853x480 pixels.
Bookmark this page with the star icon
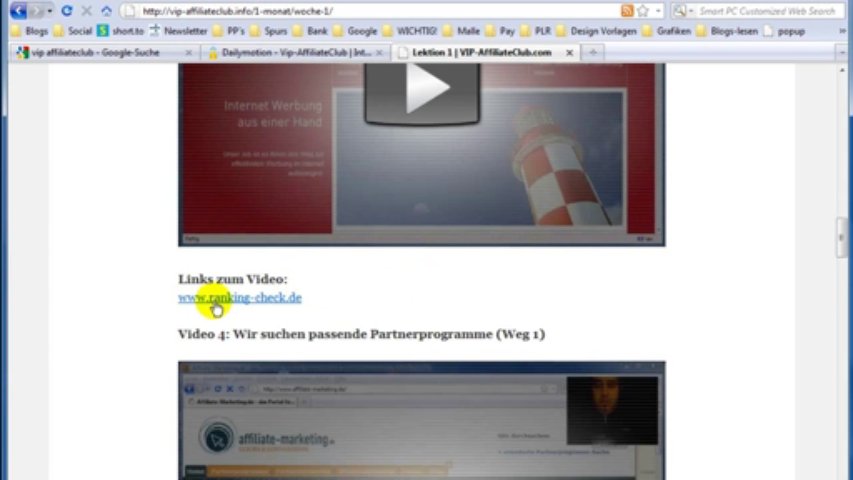click(642, 11)
